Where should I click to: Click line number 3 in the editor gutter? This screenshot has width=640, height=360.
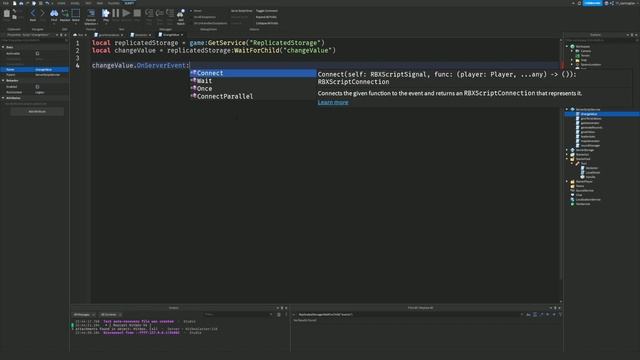[x=78, y=58]
